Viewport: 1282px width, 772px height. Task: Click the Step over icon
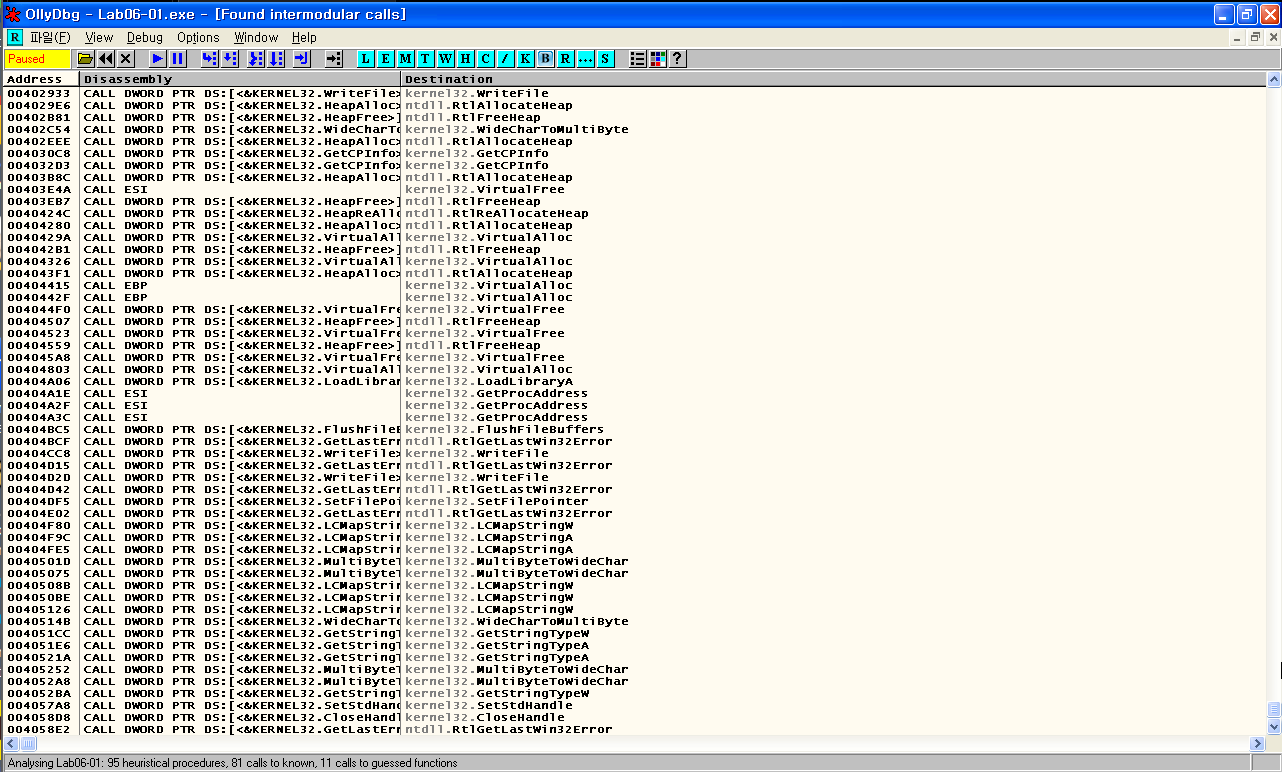(230, 59)
